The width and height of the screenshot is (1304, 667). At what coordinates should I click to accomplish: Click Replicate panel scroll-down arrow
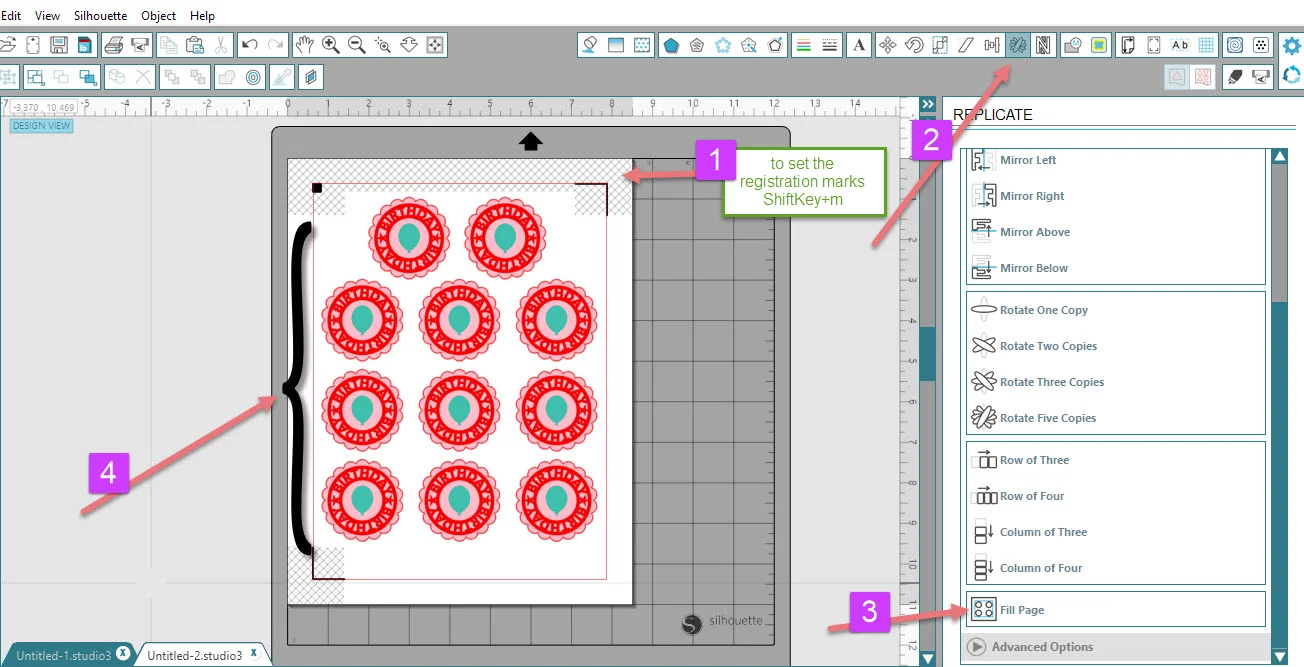coord(1279,657)
